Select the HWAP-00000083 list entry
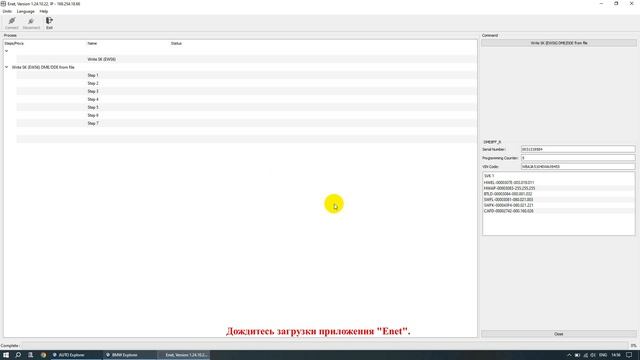This screenshot has height=360, width=640. (x=558, y=188)
